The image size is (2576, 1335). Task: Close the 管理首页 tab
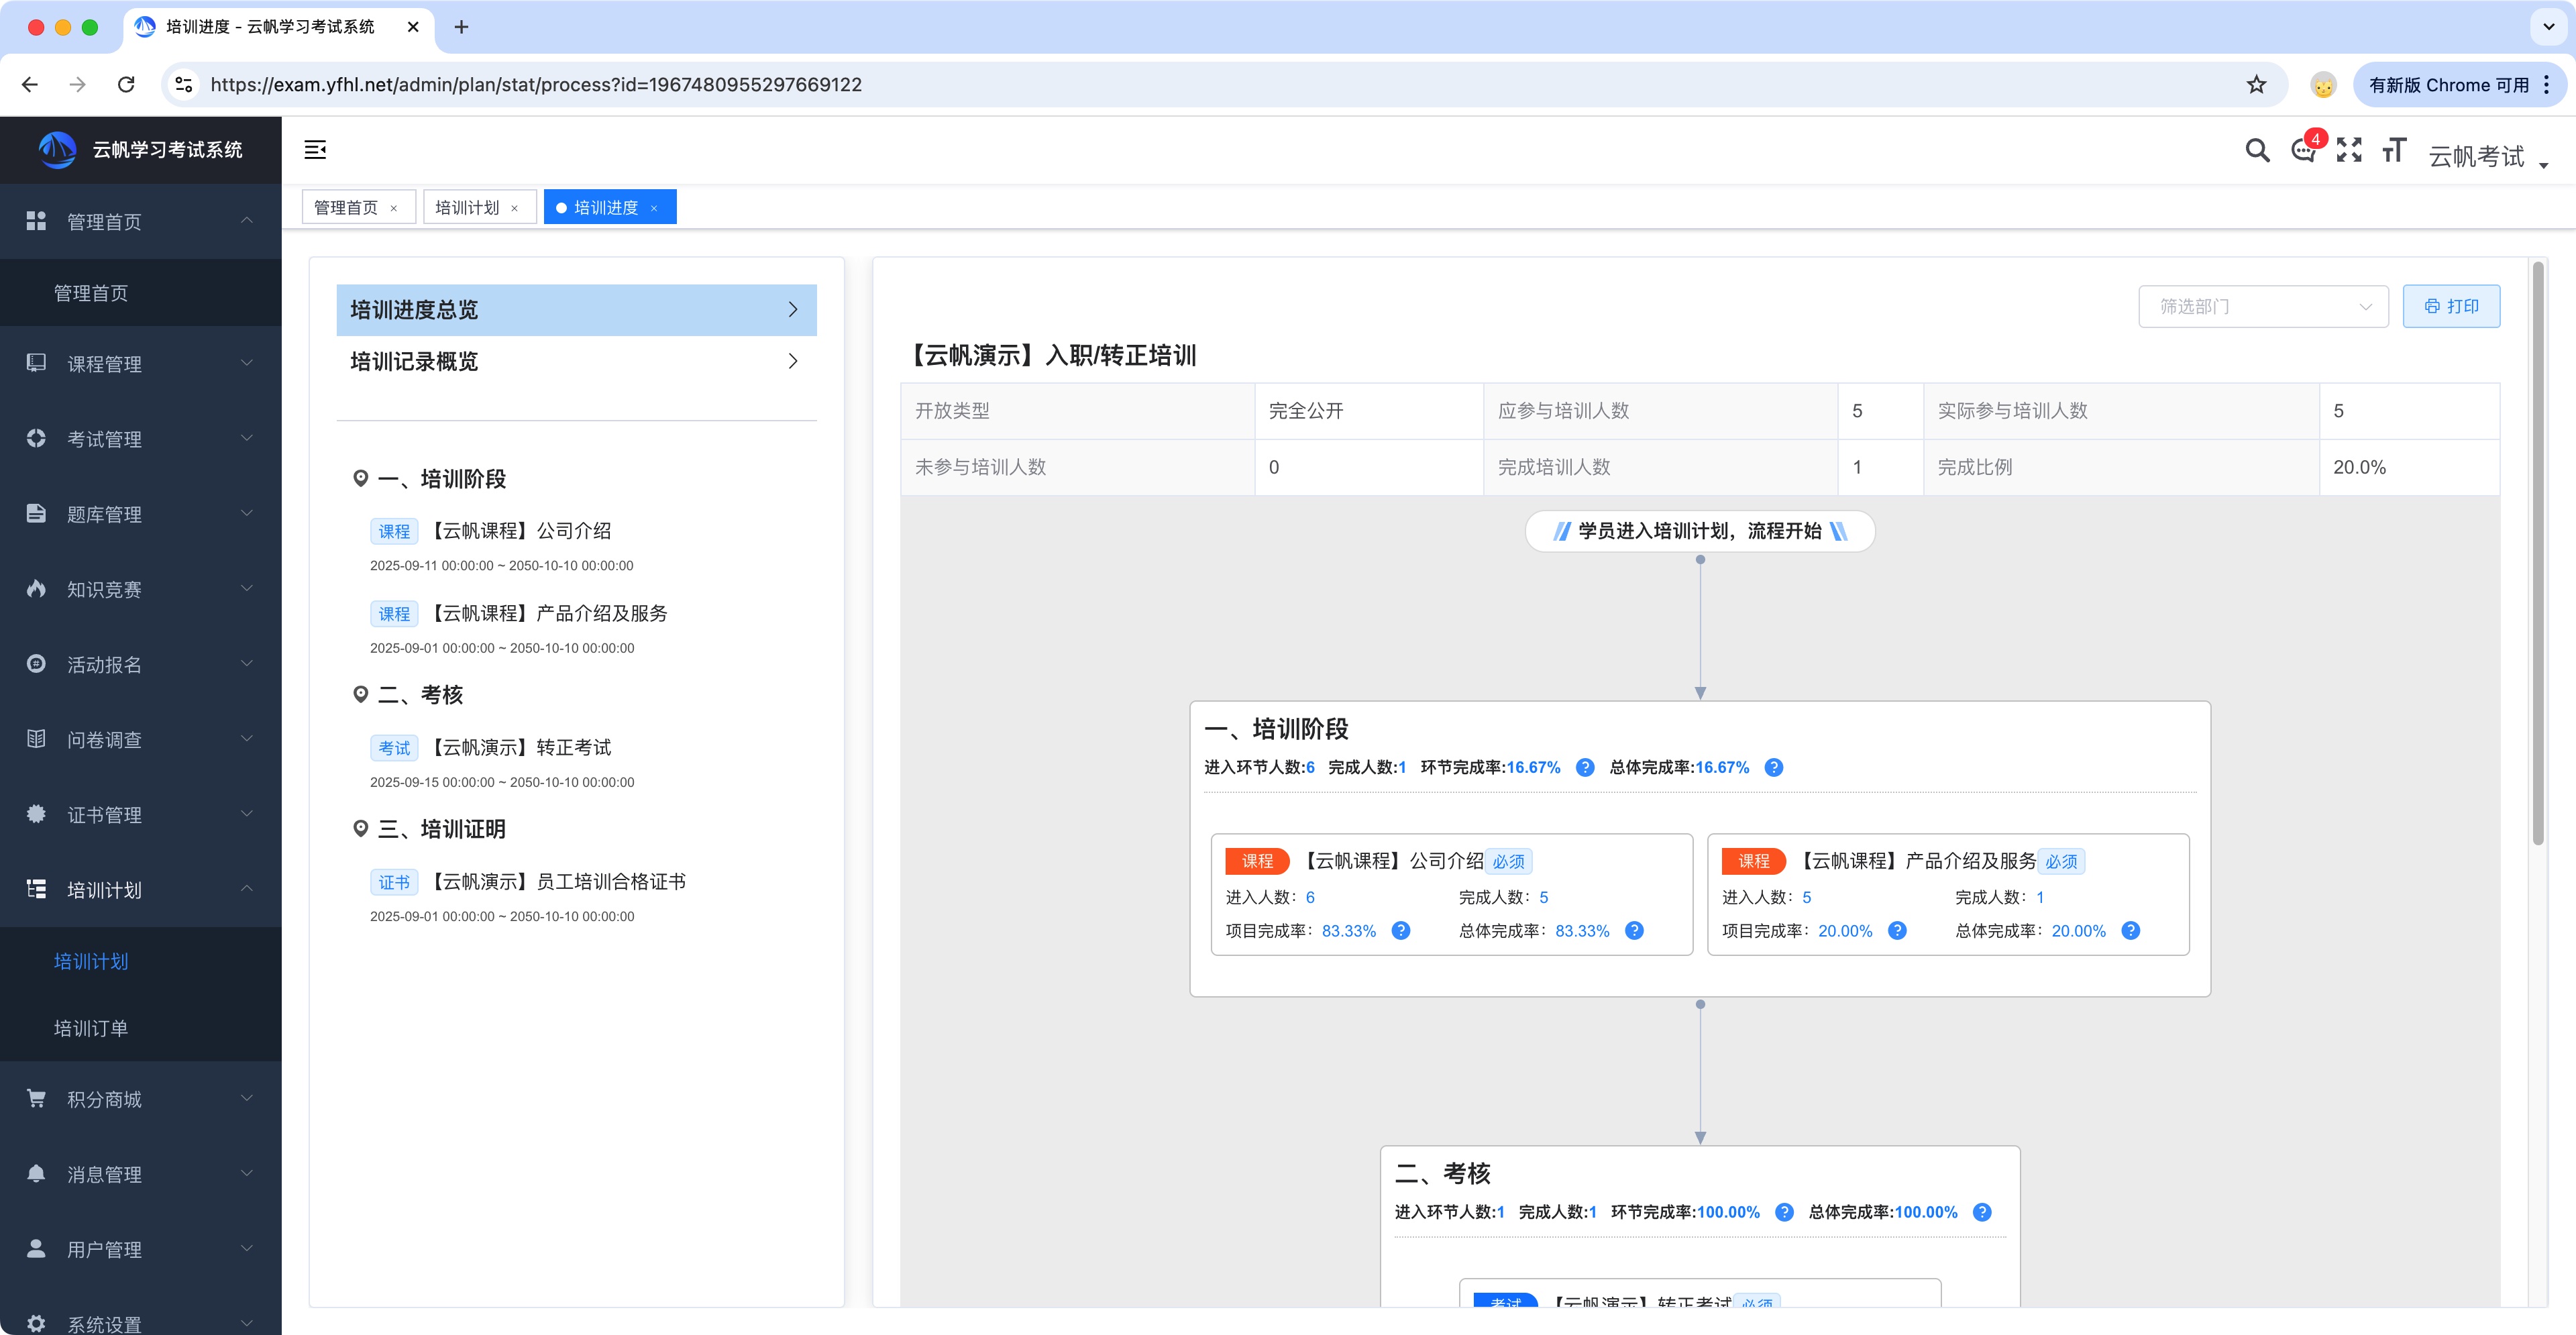pos(394,209)
